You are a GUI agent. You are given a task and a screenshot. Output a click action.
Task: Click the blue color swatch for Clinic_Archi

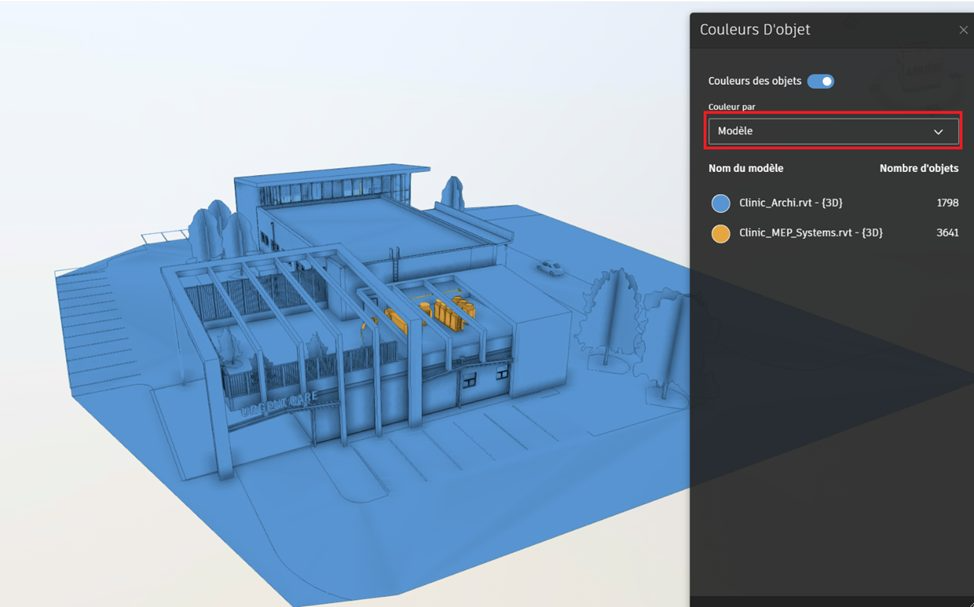click(720, 203)
